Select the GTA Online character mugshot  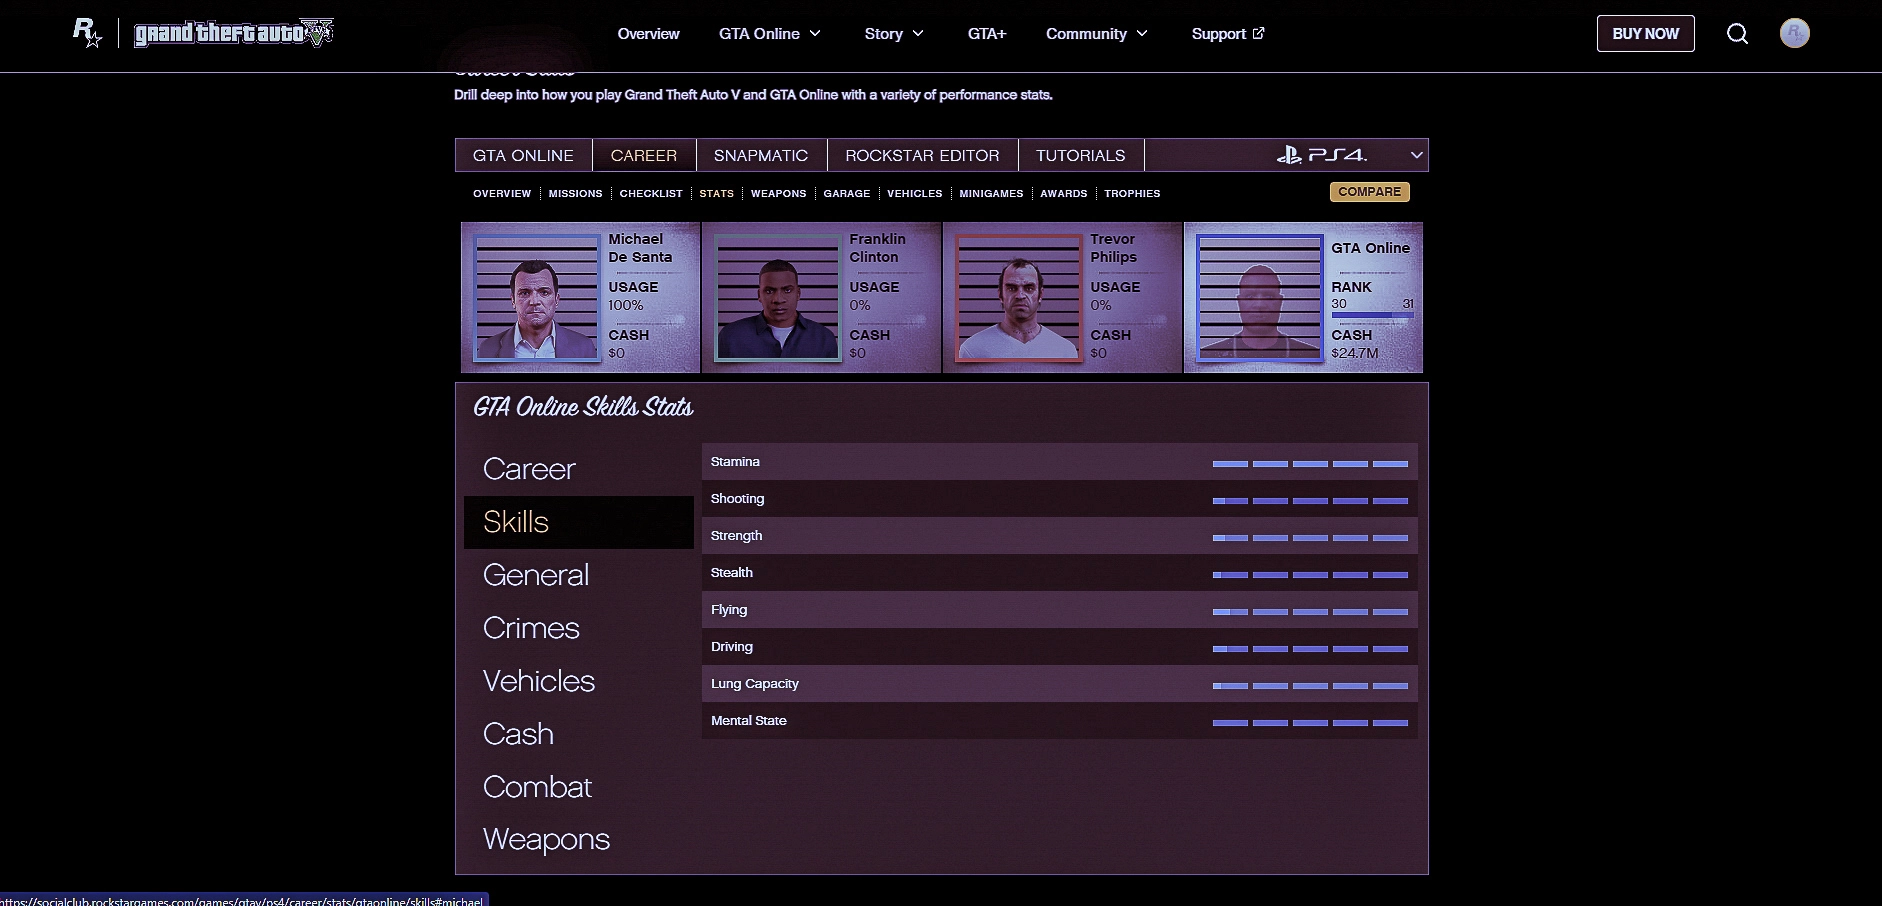(x=1259, y=297)
